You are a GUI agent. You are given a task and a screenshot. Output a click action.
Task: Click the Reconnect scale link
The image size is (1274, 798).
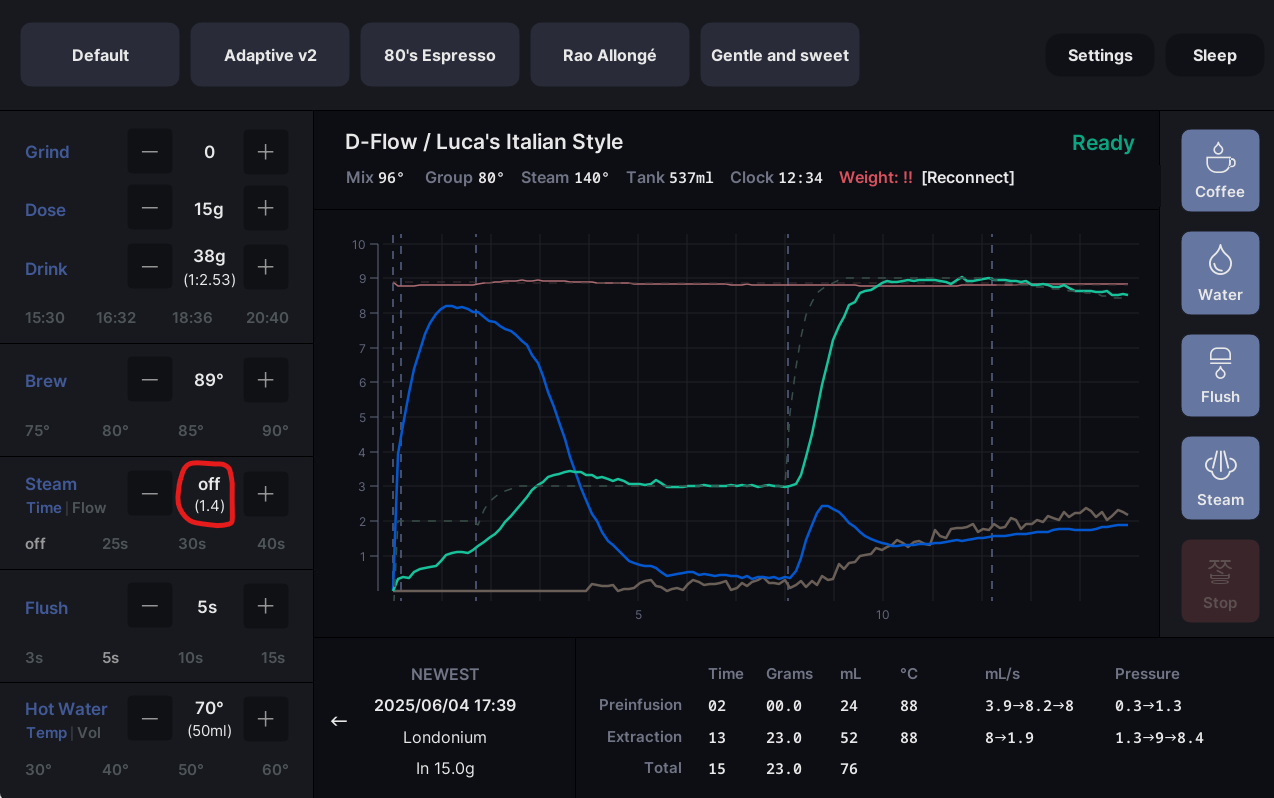968,177
